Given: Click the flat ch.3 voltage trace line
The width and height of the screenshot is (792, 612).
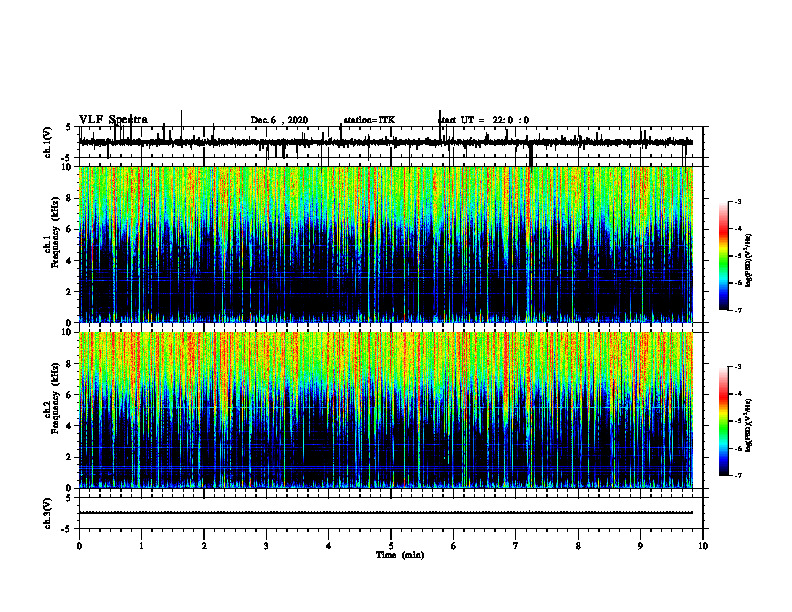Looking at the screenshot, I should pos(386,513).
